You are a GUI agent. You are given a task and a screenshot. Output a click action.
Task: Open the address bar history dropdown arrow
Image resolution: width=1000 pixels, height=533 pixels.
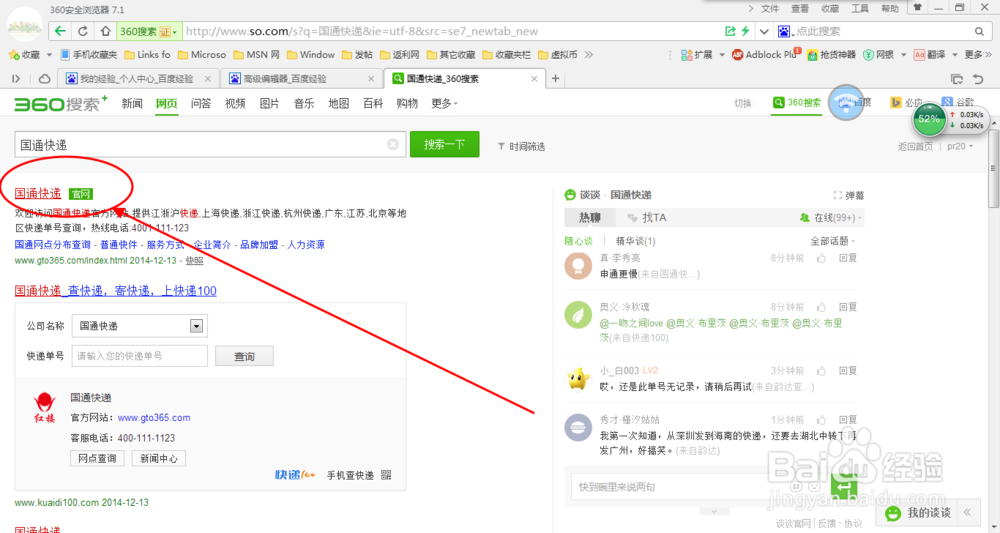(x=763, y=31)
